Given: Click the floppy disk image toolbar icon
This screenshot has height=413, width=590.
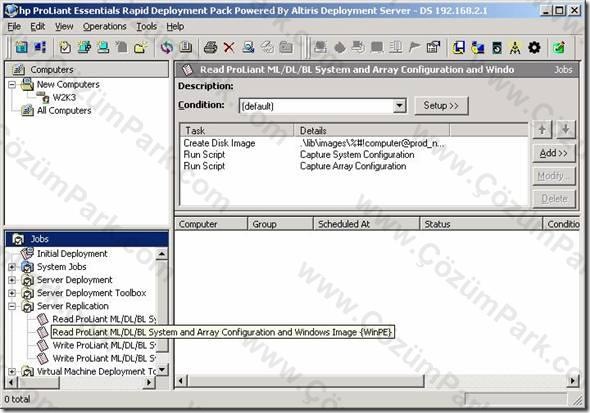Looking at the screenshot, I should point(458,48).
